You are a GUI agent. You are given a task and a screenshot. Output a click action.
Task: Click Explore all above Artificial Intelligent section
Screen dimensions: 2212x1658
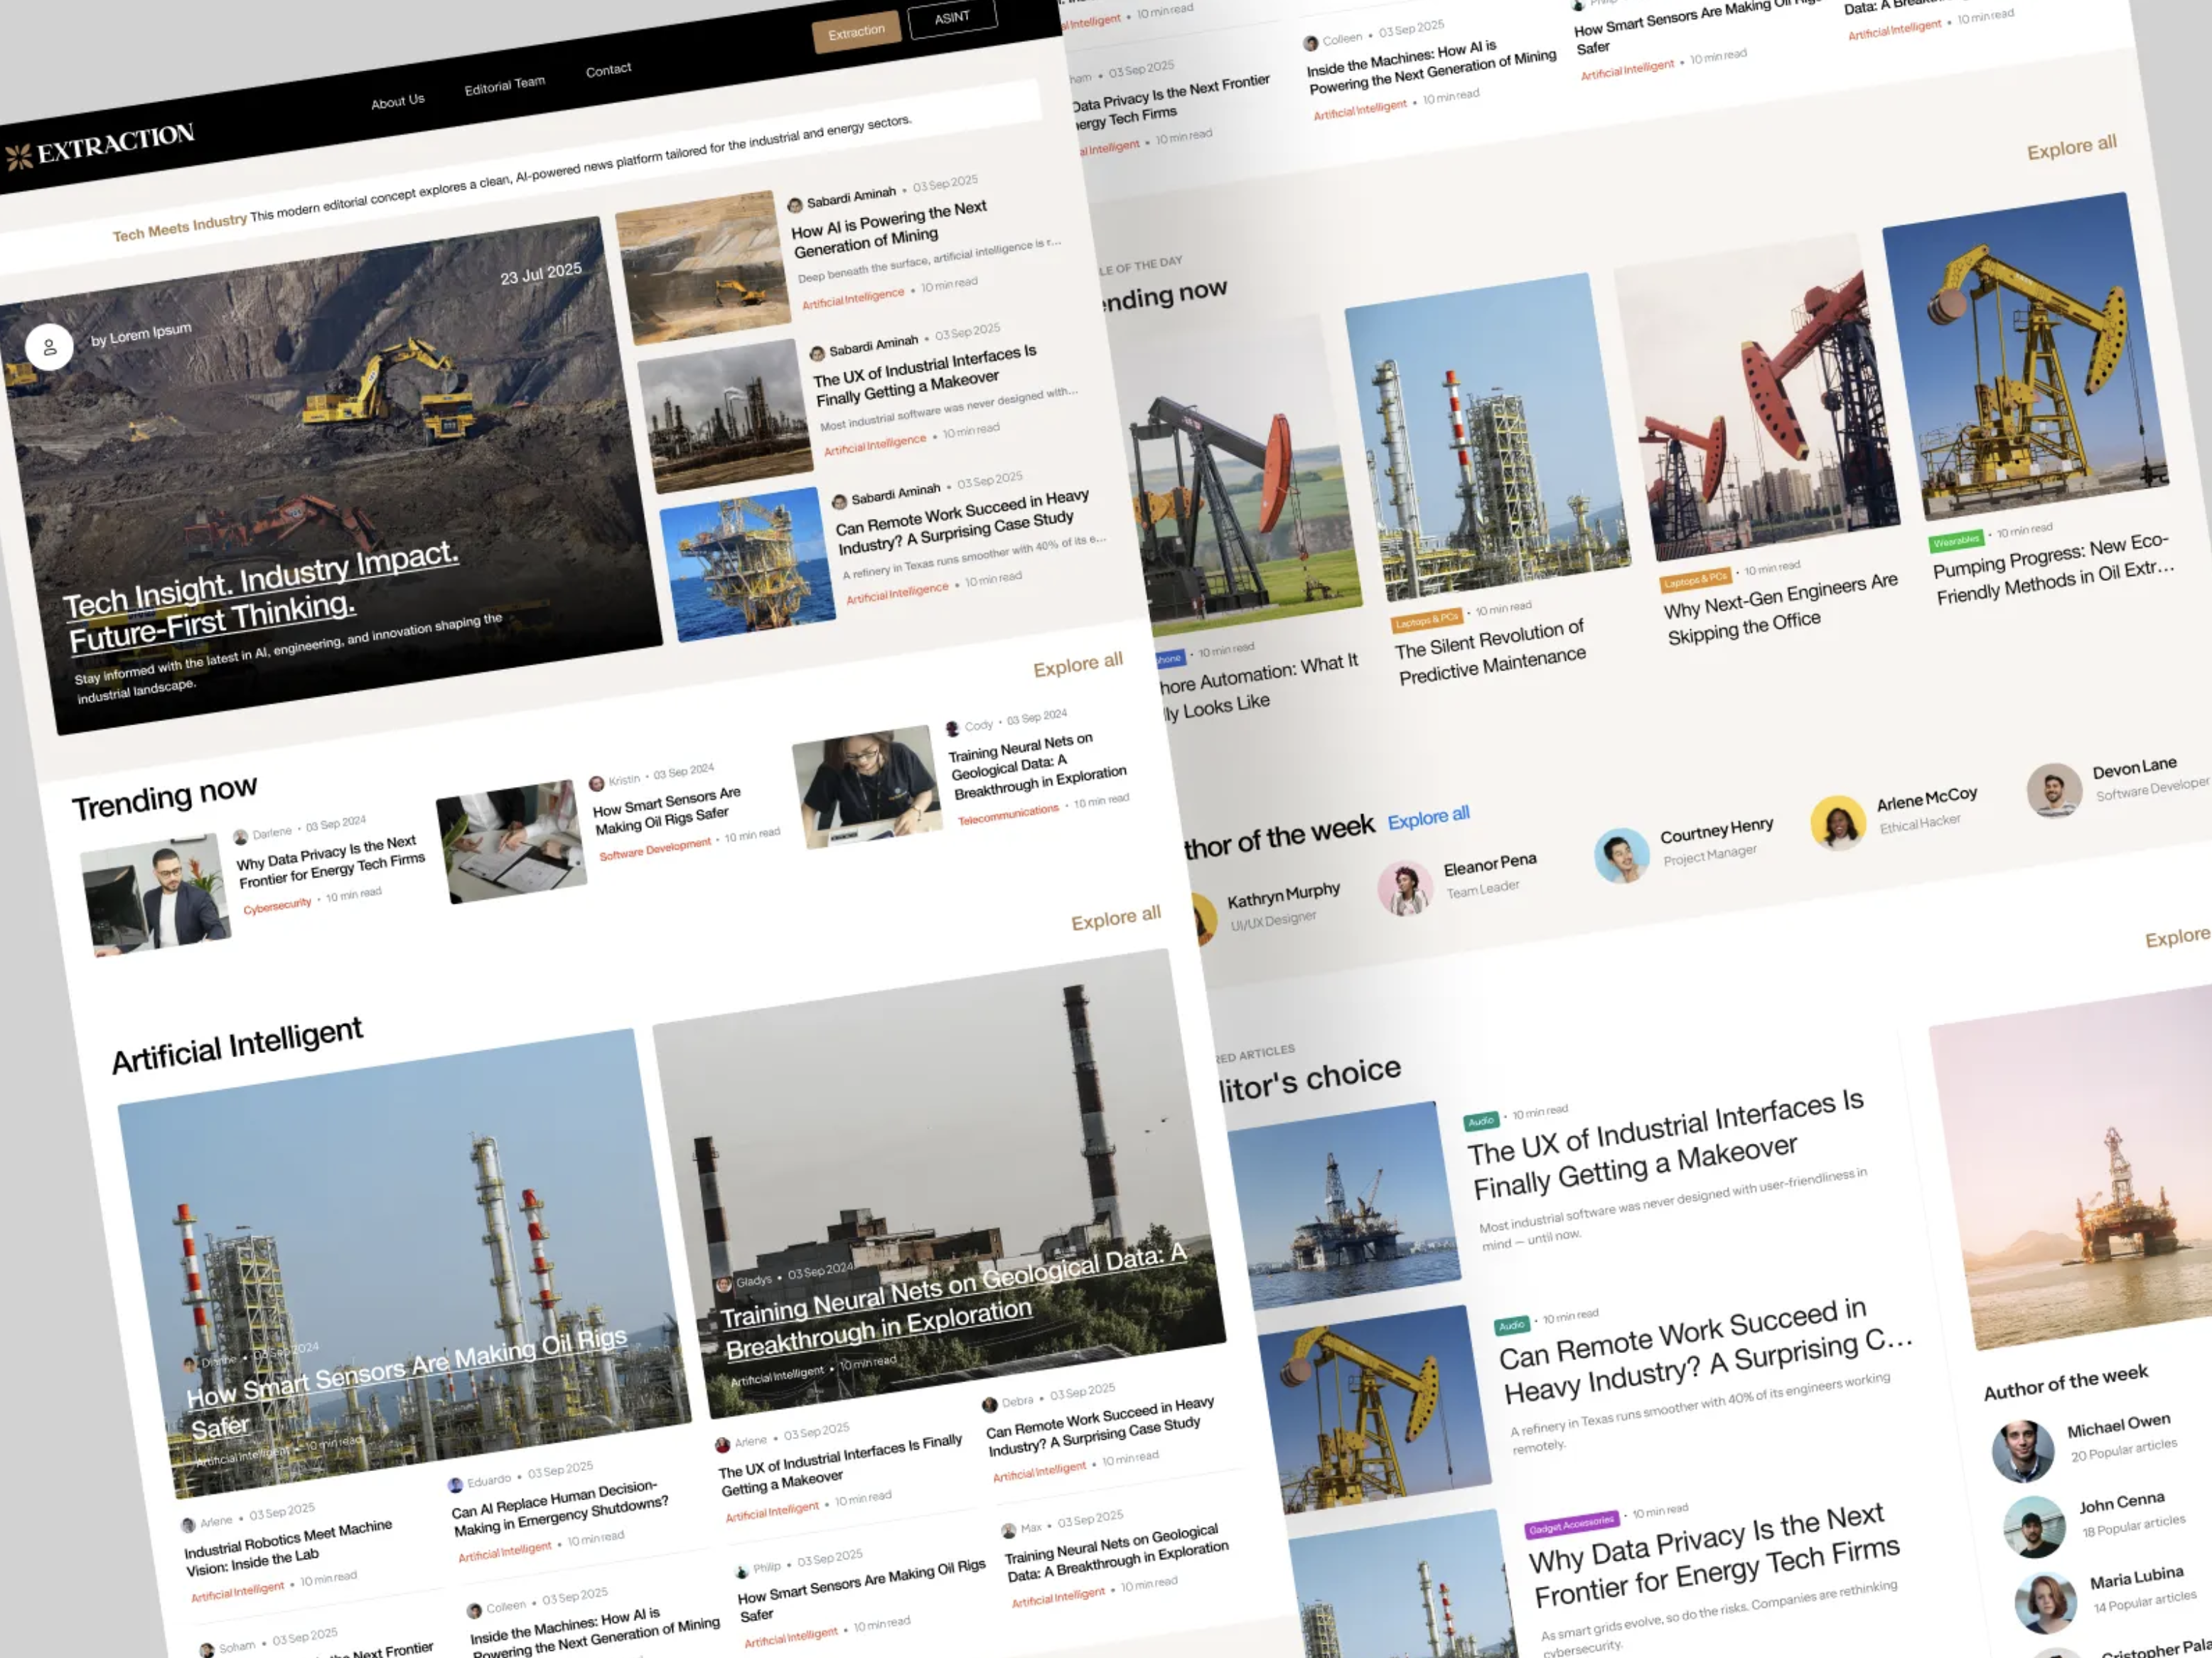pos(1115,918)
